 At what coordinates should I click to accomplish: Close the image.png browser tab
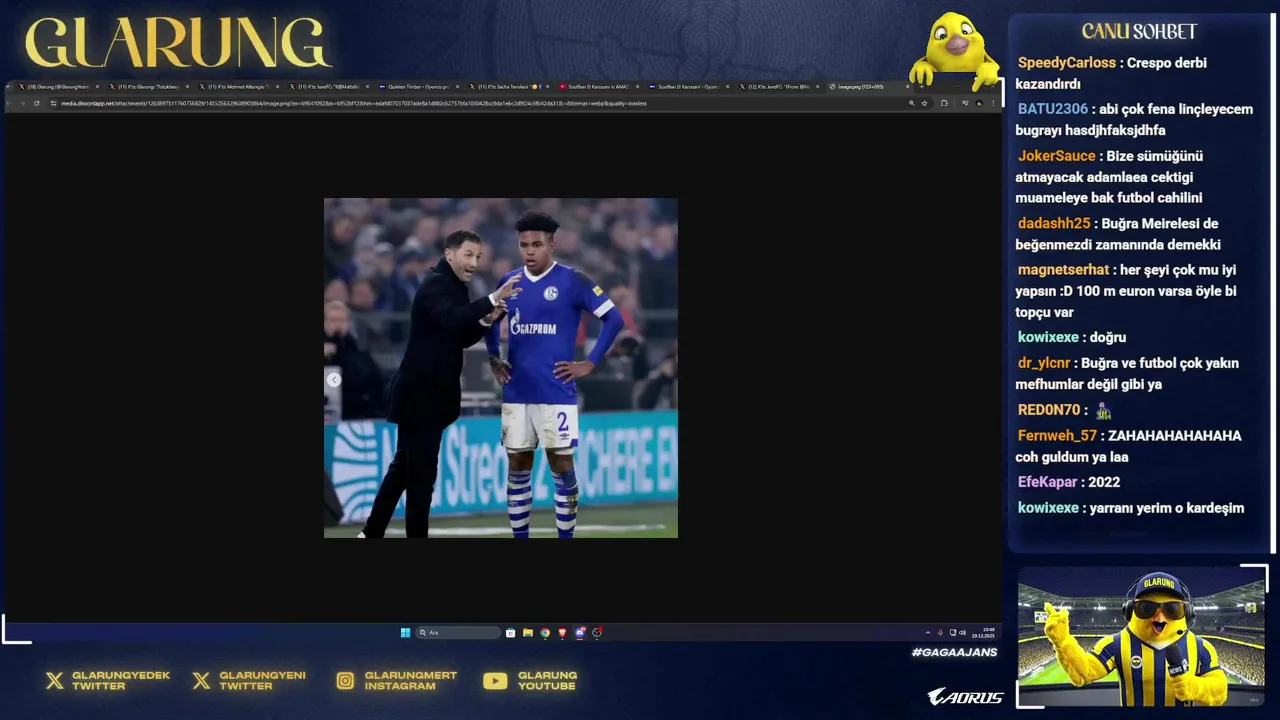pyautogui.click(x=907, y=87)
